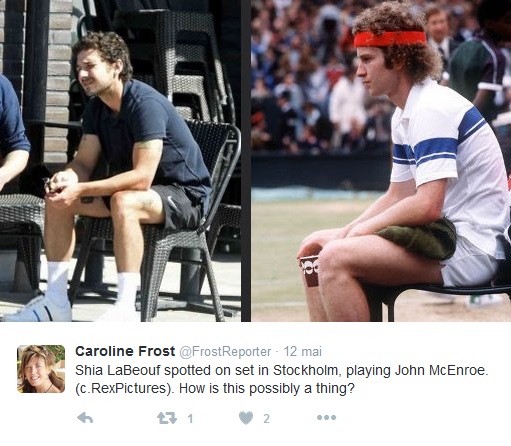This screenshot has height=446, width=511.
Task: Click the red headband in the right photo
Action: 390,39
